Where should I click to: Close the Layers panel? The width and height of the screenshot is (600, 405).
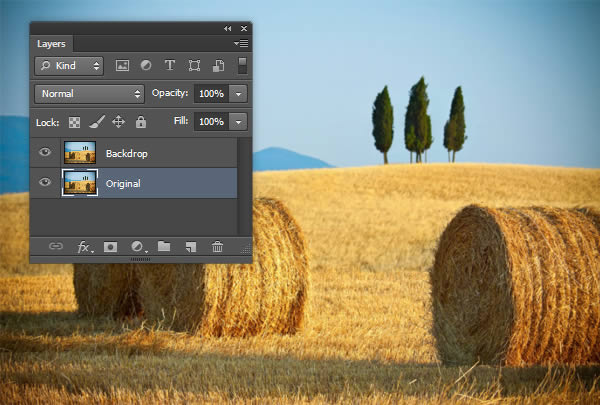[244, 28]
